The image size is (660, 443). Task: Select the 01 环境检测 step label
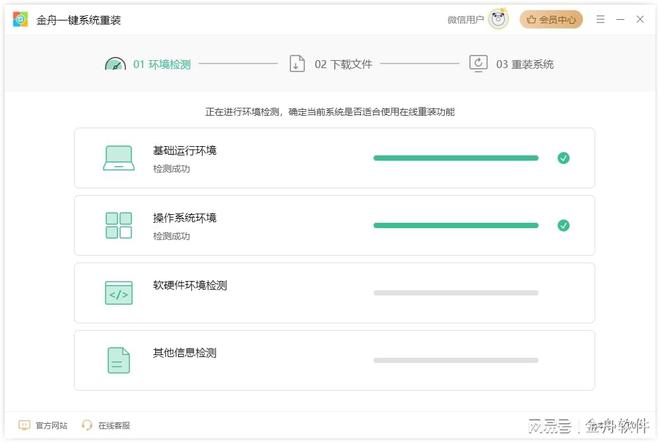click(162, 64)
